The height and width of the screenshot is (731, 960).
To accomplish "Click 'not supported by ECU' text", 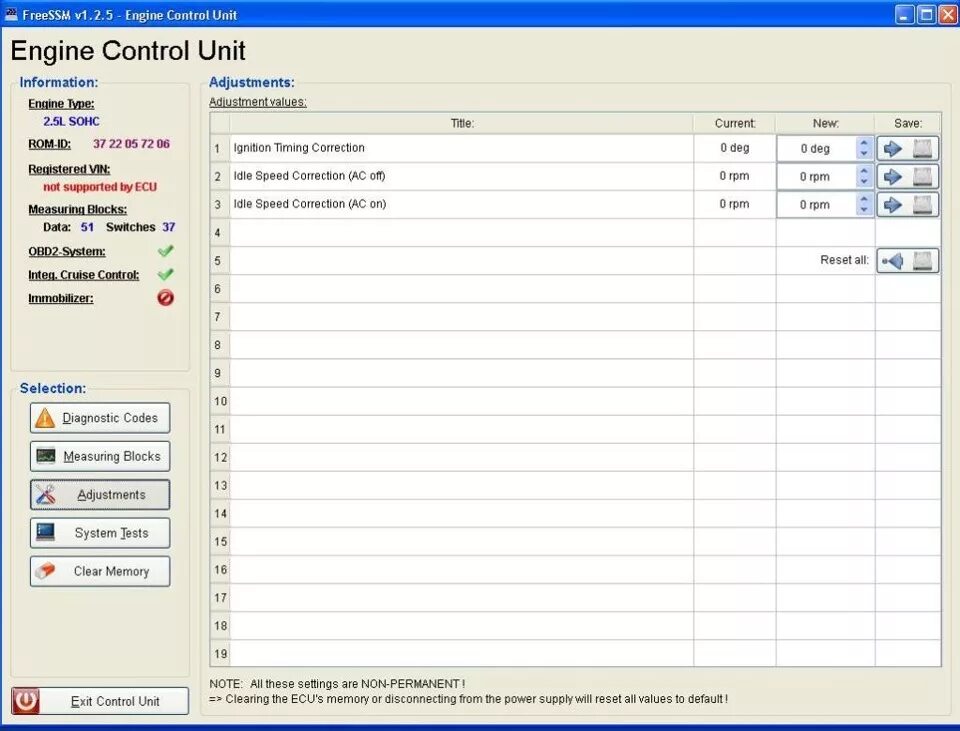I will tap(100, 187).
